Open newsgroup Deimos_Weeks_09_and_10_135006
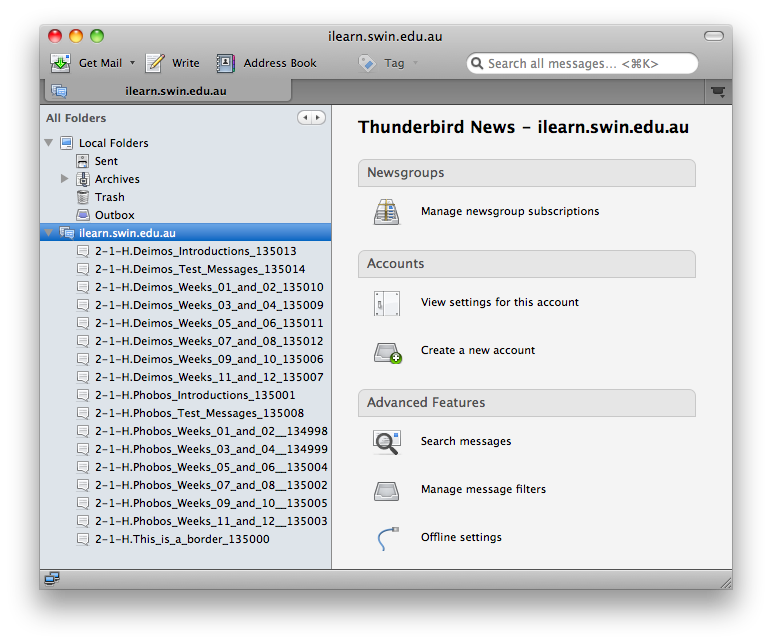Viewport: 772px width, 644px height. pos(209,359)
